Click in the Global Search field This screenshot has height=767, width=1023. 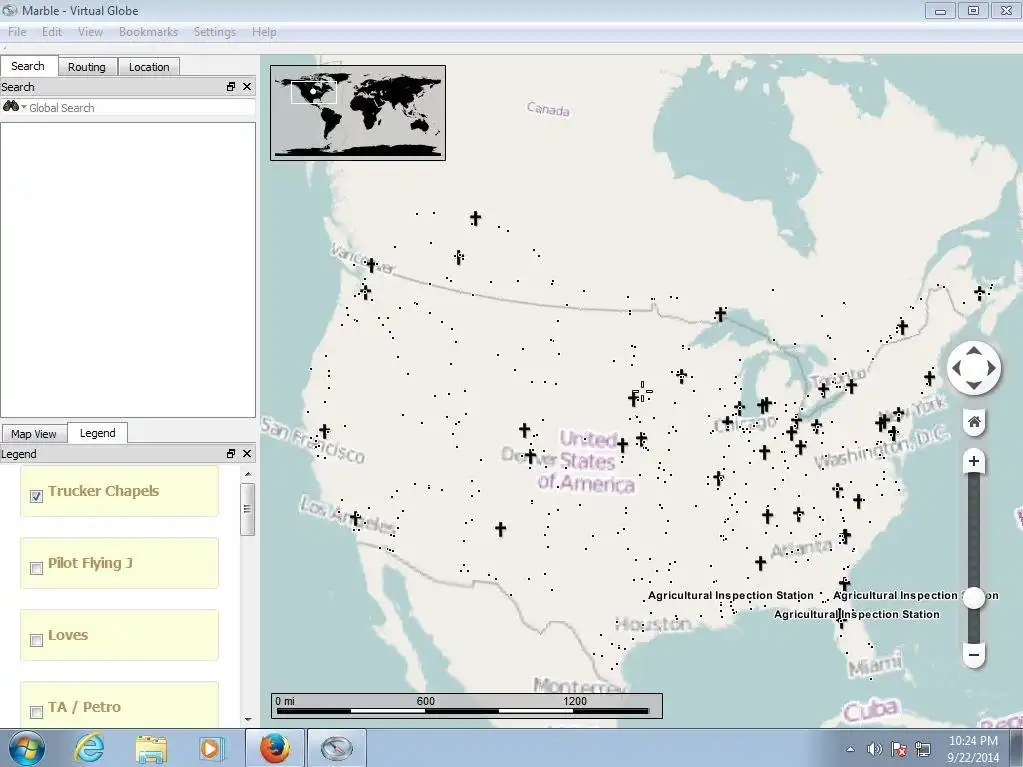coord(140,108)
